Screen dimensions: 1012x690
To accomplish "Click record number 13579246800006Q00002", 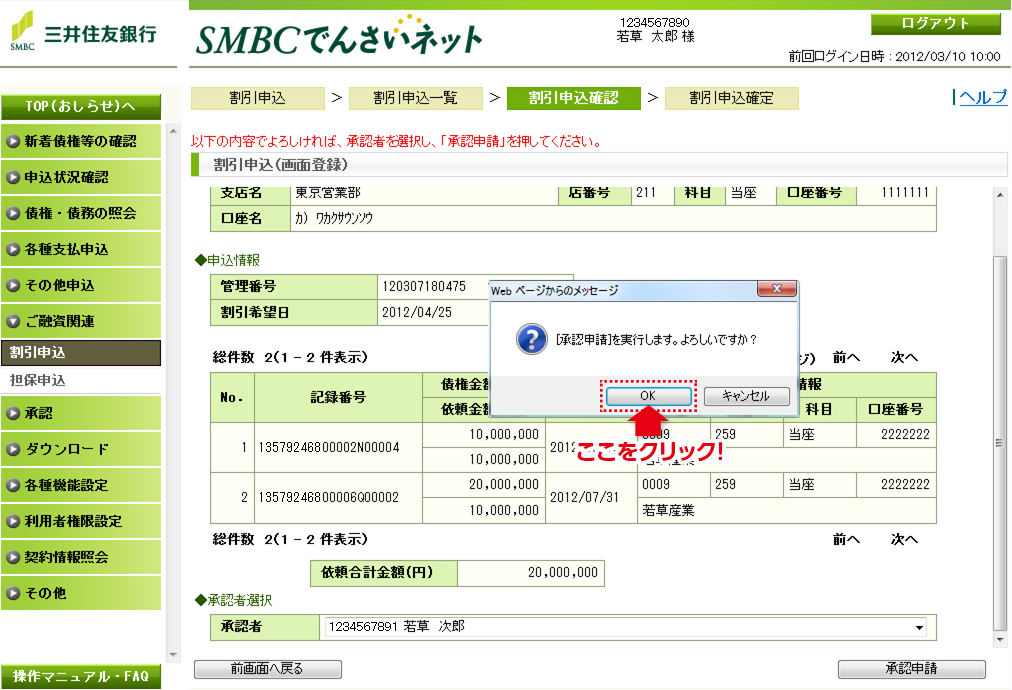I will [x=329, y=498].
